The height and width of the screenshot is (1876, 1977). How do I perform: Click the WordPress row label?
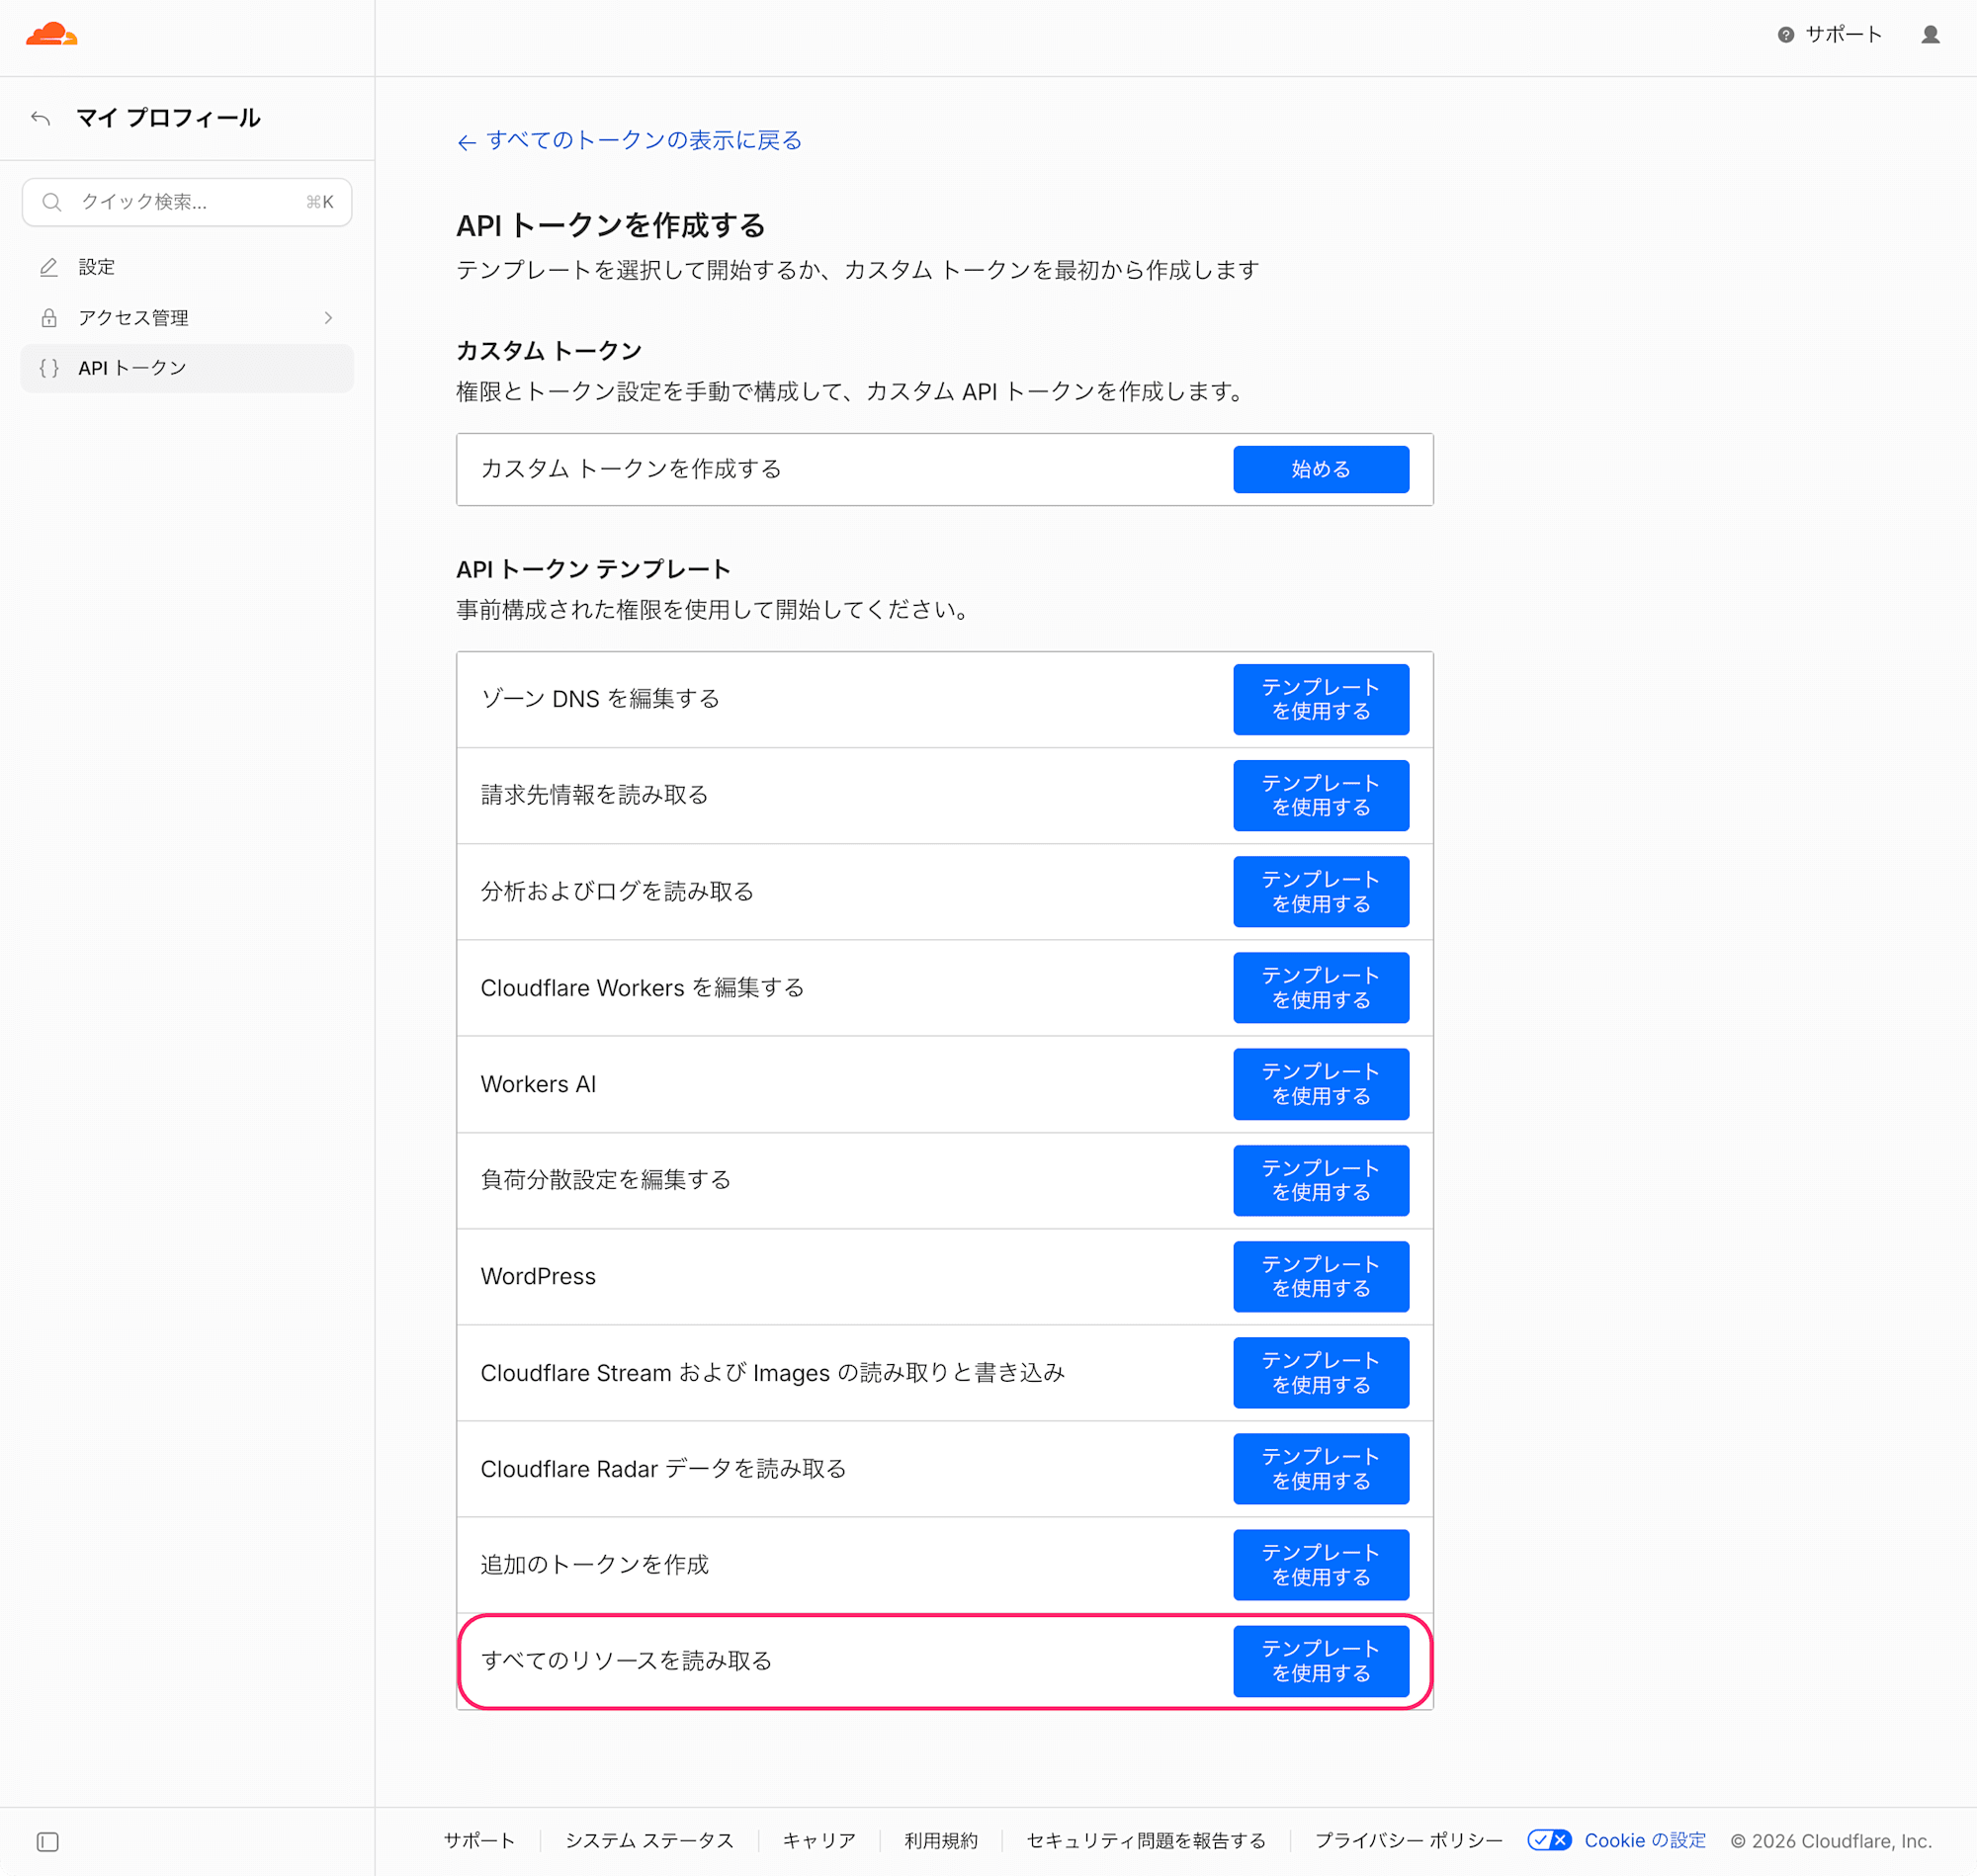tap(538, 1276)
